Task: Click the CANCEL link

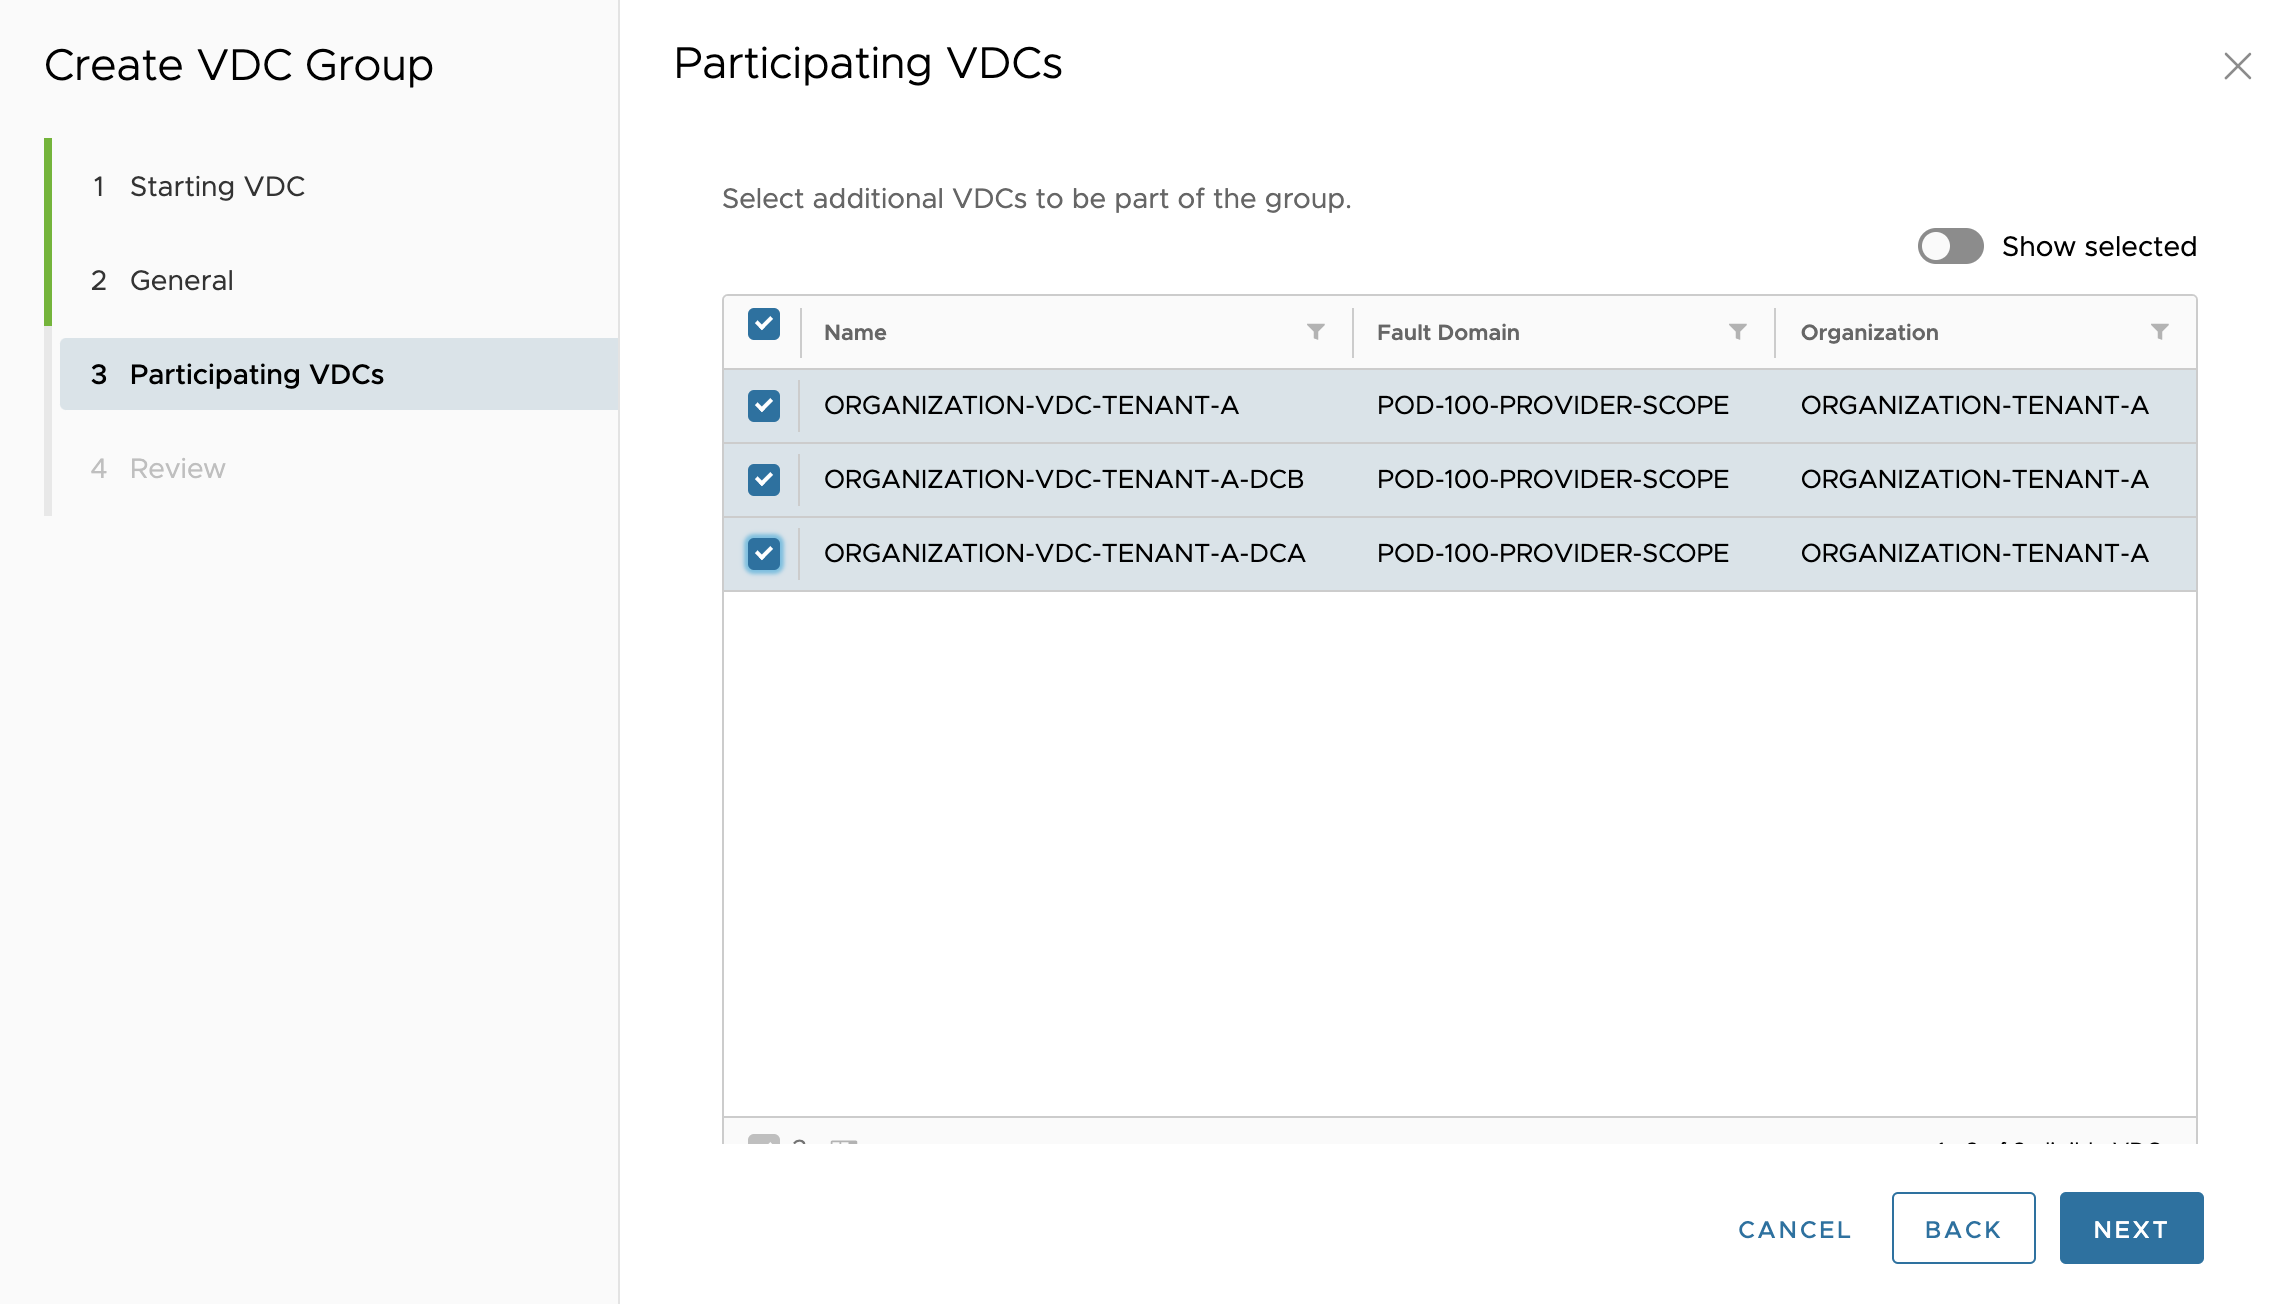Action: click(x=1794, y=1230)
